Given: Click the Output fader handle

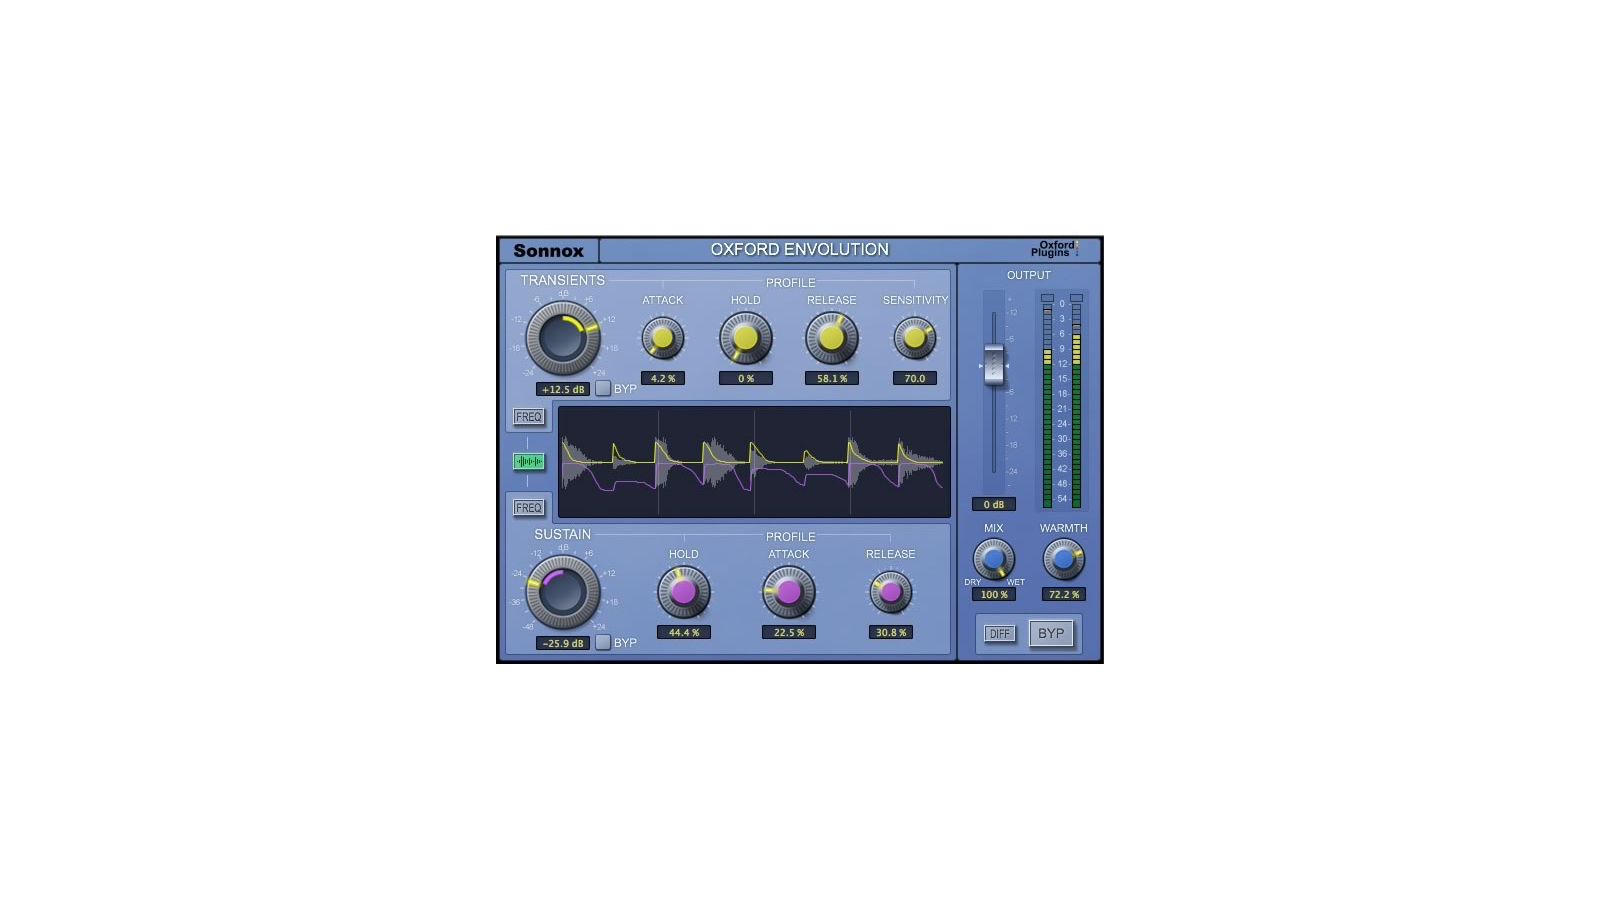Looking at the screenshot, I should (x=994, y=365).
